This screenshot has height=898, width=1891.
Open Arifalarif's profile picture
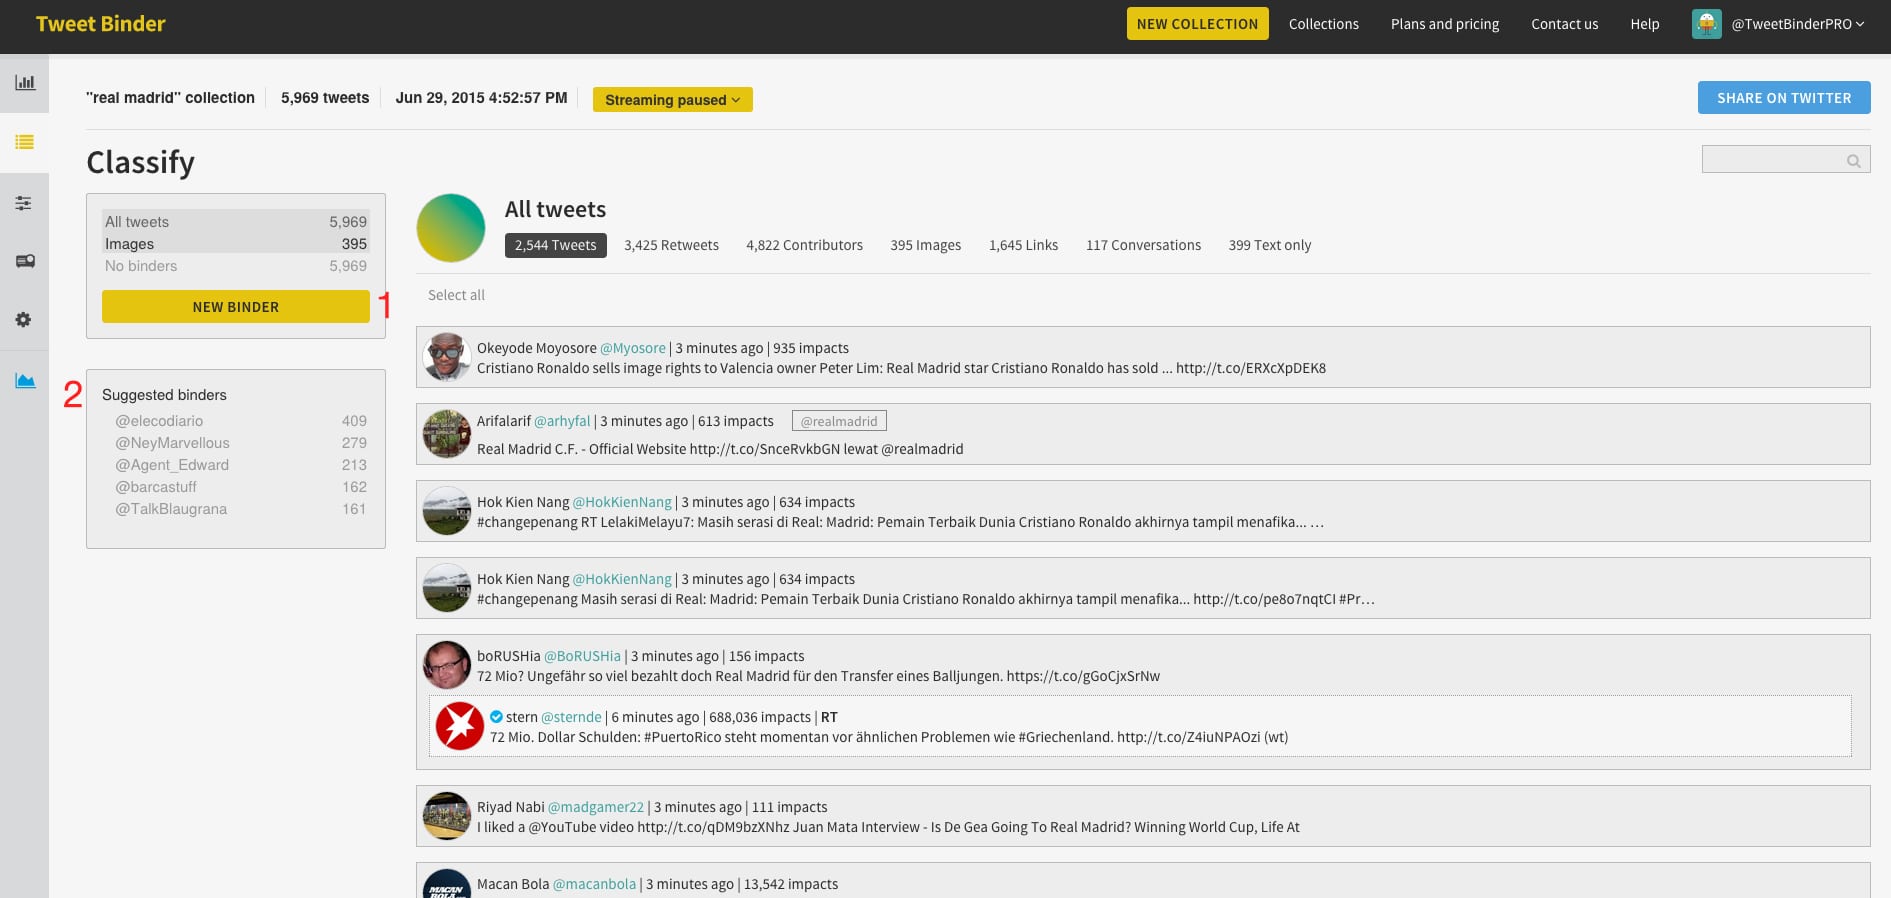[x=447, y=434]
